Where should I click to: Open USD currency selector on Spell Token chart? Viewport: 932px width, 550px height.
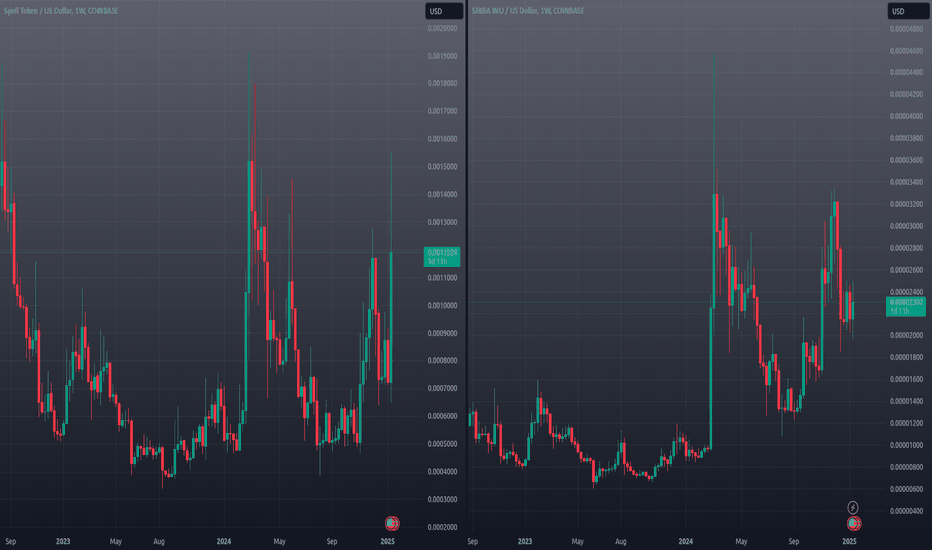click(444, 11)
